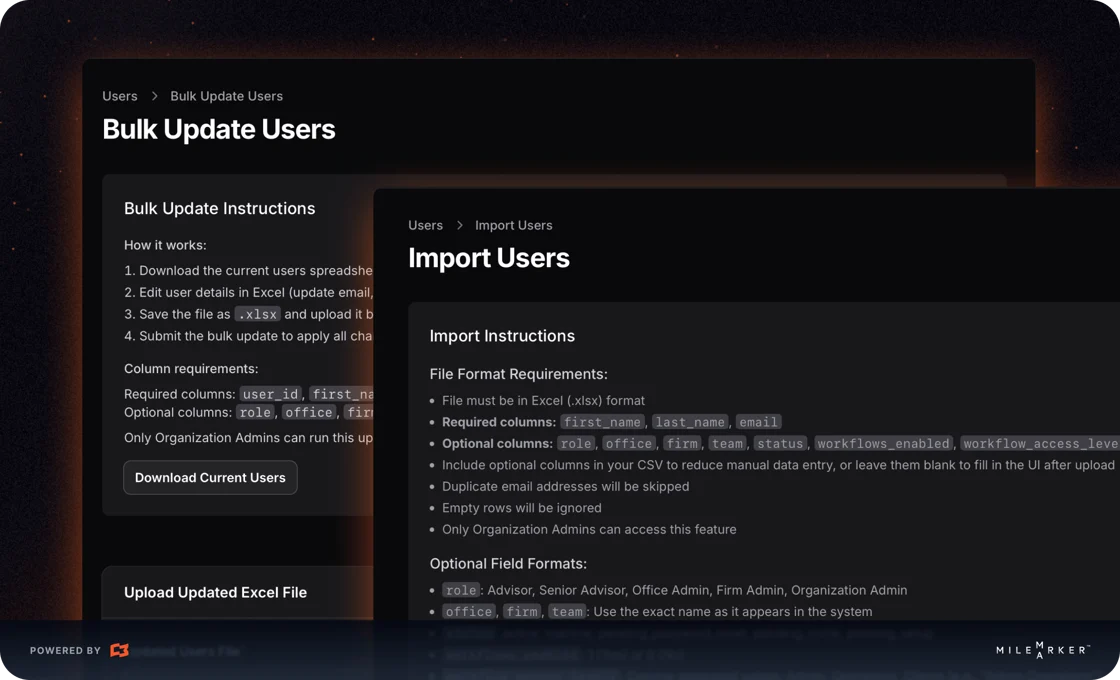
Task: Click the File Format Requirements subheading
Action: pos(519,374)
